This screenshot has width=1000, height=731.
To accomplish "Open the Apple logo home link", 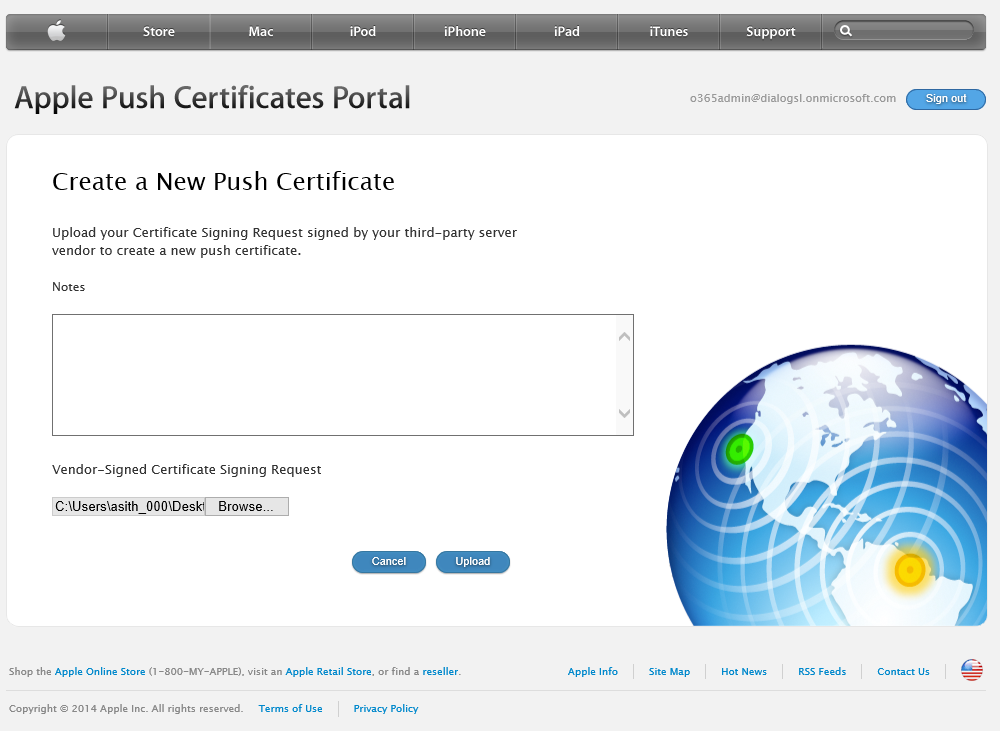I will [x=57, y=31].
